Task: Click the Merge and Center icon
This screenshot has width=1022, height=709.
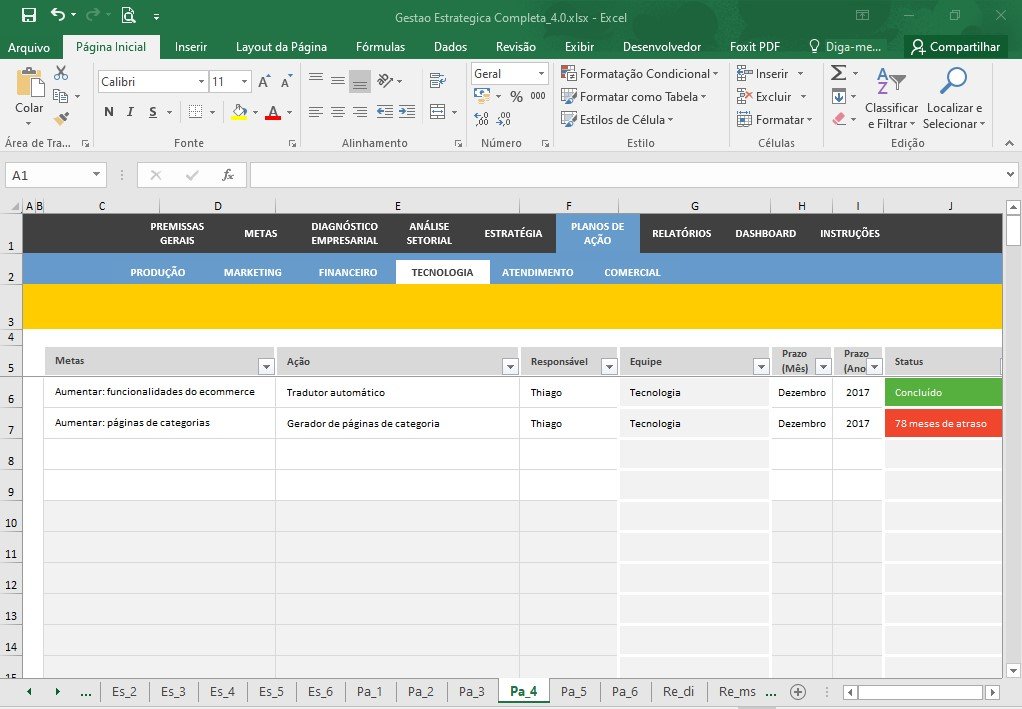Action: pyautogui.click(x=438, y=112)
